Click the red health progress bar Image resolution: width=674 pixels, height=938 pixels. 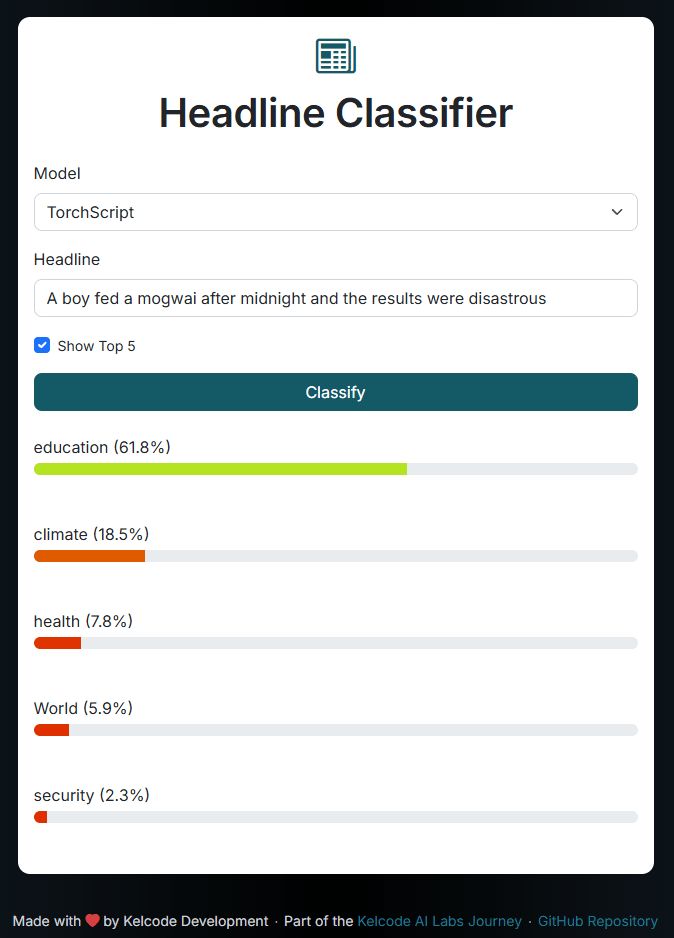[x=57, y=643]
